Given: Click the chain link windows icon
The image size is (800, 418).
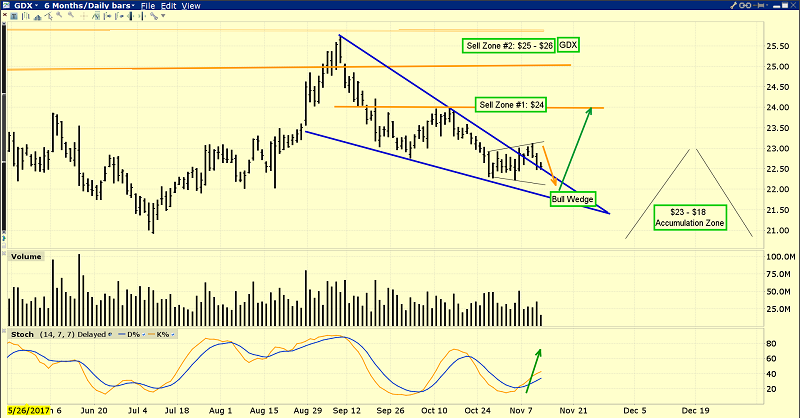Looking at the screenshot, I should 745,5.
